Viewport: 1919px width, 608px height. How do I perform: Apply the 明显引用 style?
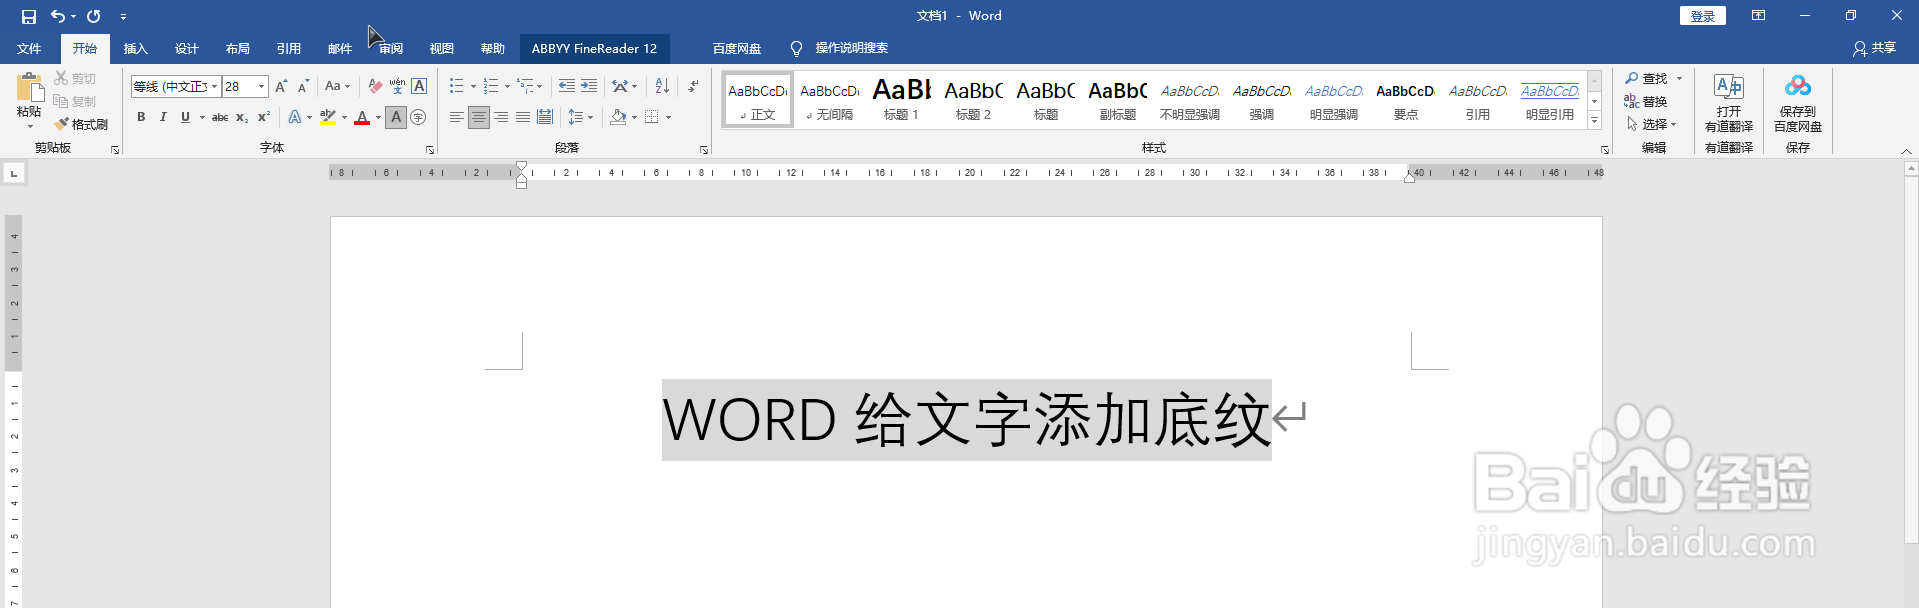[1549, 99]
